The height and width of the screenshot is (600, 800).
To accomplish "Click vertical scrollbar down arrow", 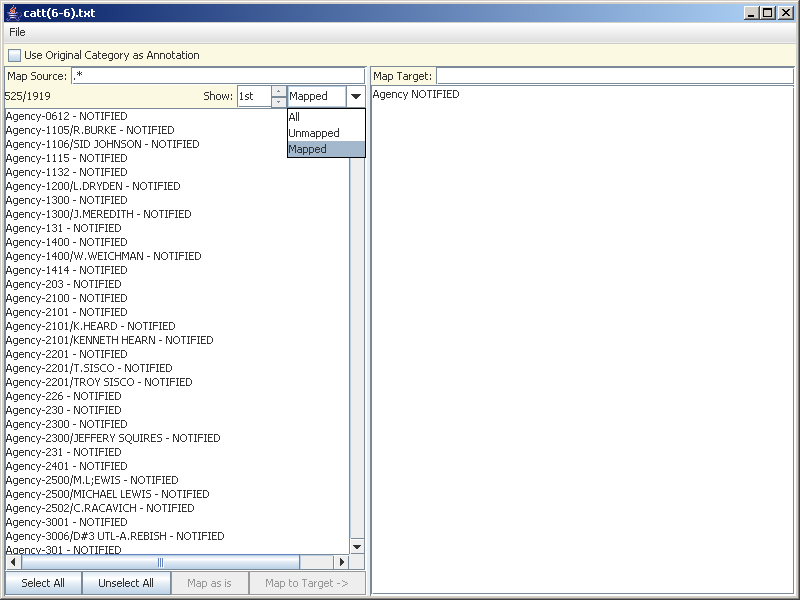I will click(357, 547).
